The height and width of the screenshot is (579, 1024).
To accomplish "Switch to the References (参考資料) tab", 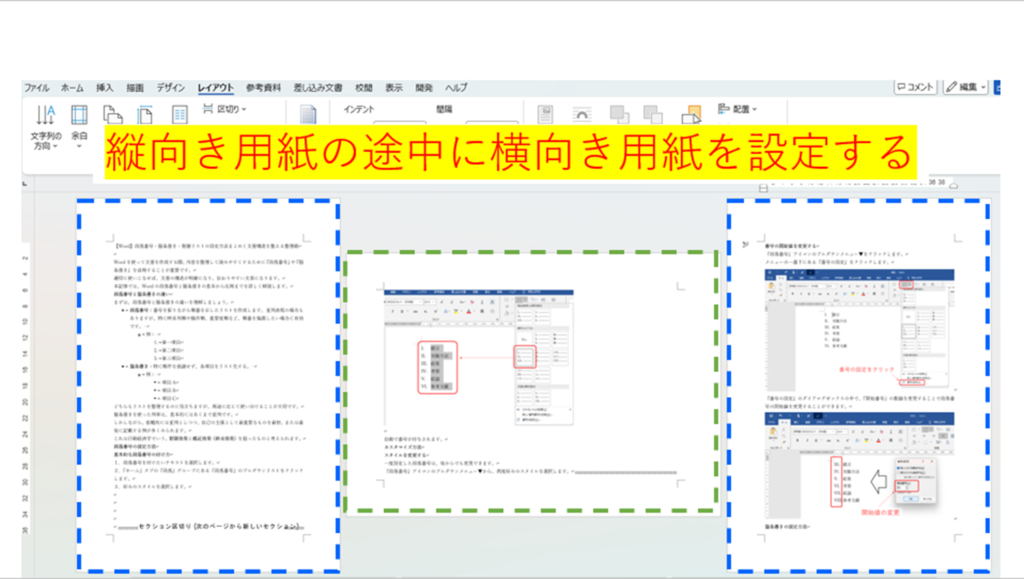I will click(264, 88).
